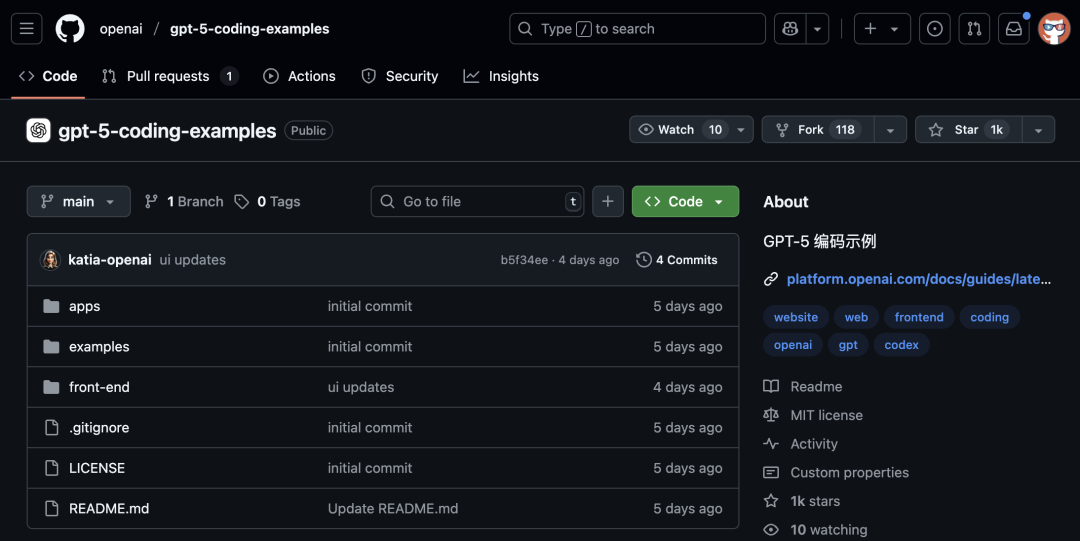Switch to the Code tab
The image size is (1080, 541).
pyautogui.click(x=48, y=76)
